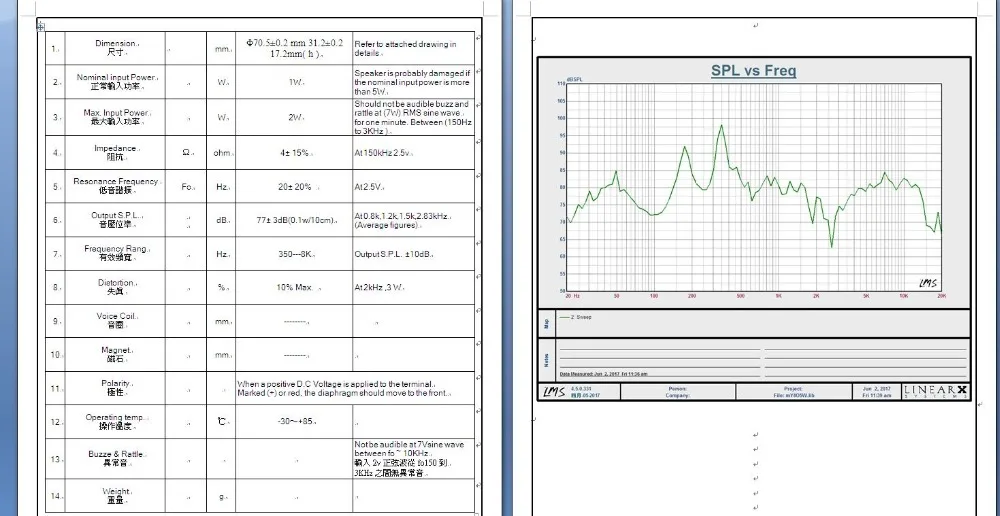Click the 'At 2.5V' condition cell
Screen dimensions: 1000x516
tap(413, 186)
